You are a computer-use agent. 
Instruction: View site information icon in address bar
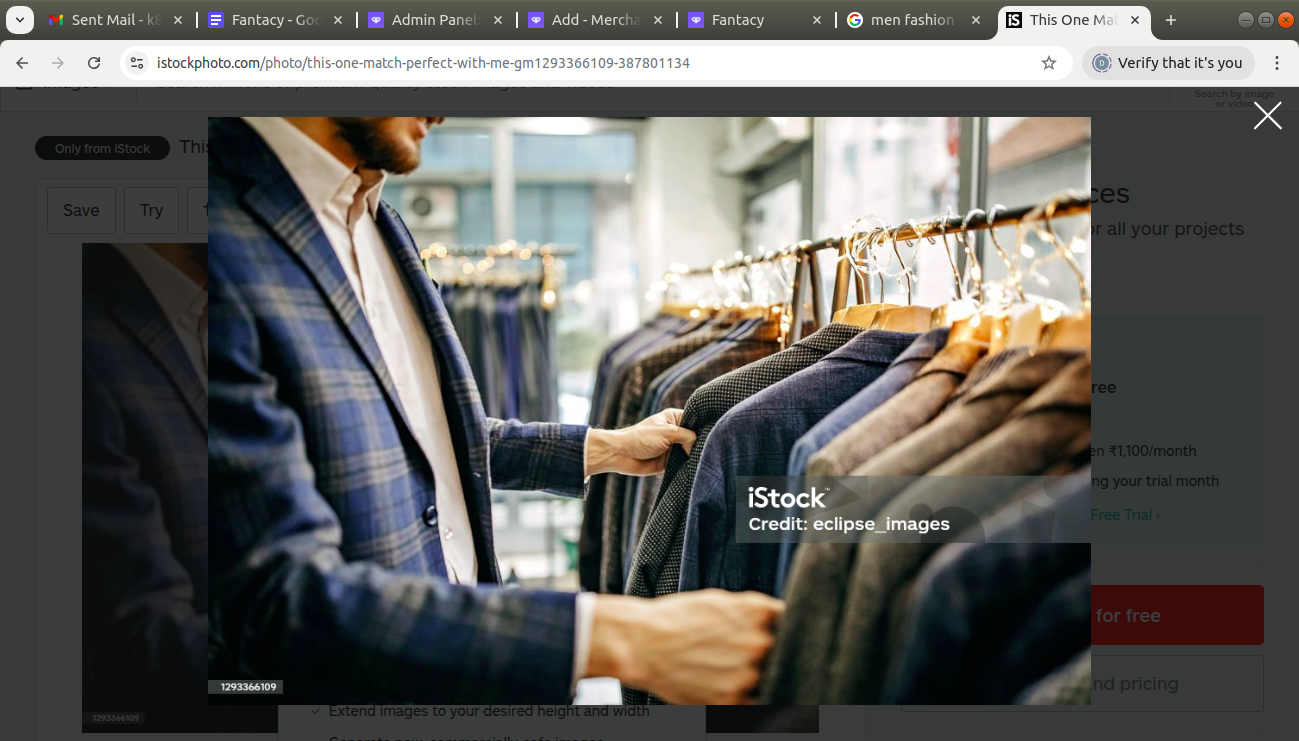coord(138,63)
